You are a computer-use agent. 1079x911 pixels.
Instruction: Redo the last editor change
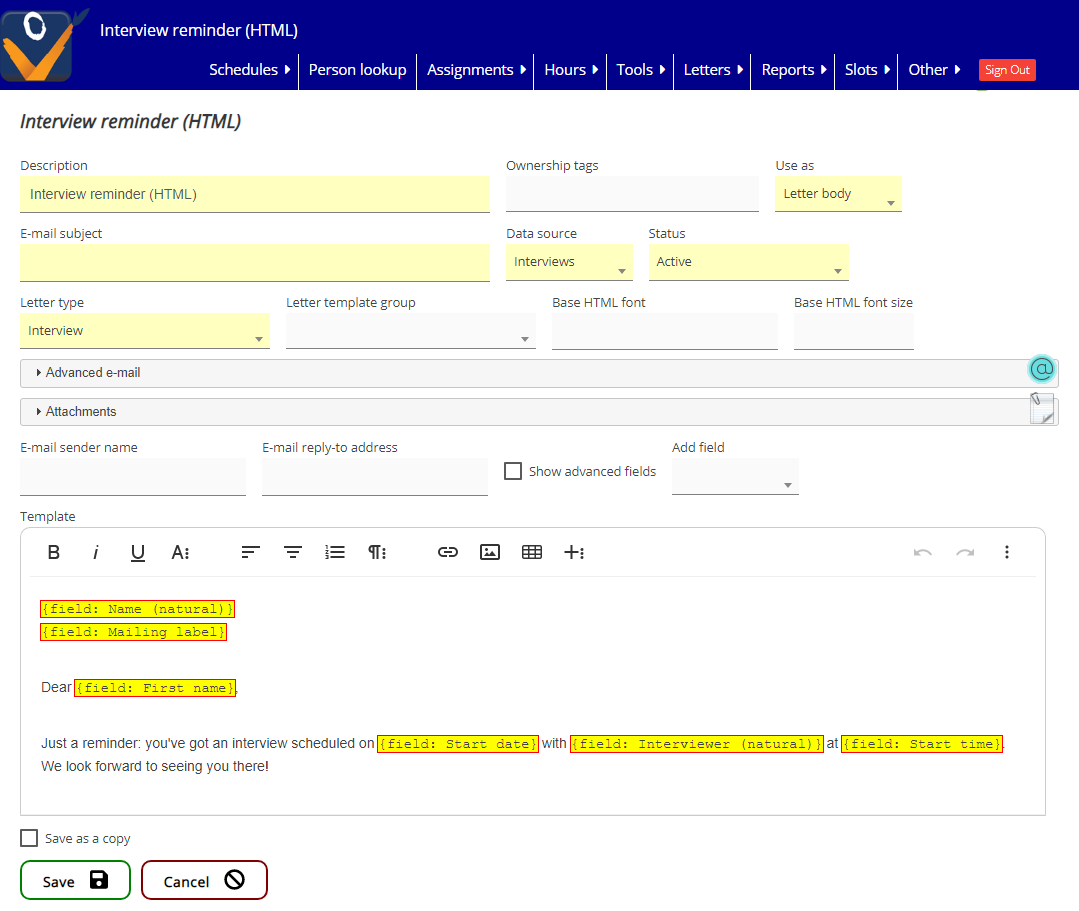pyautogui.click(x=965, y=553)
